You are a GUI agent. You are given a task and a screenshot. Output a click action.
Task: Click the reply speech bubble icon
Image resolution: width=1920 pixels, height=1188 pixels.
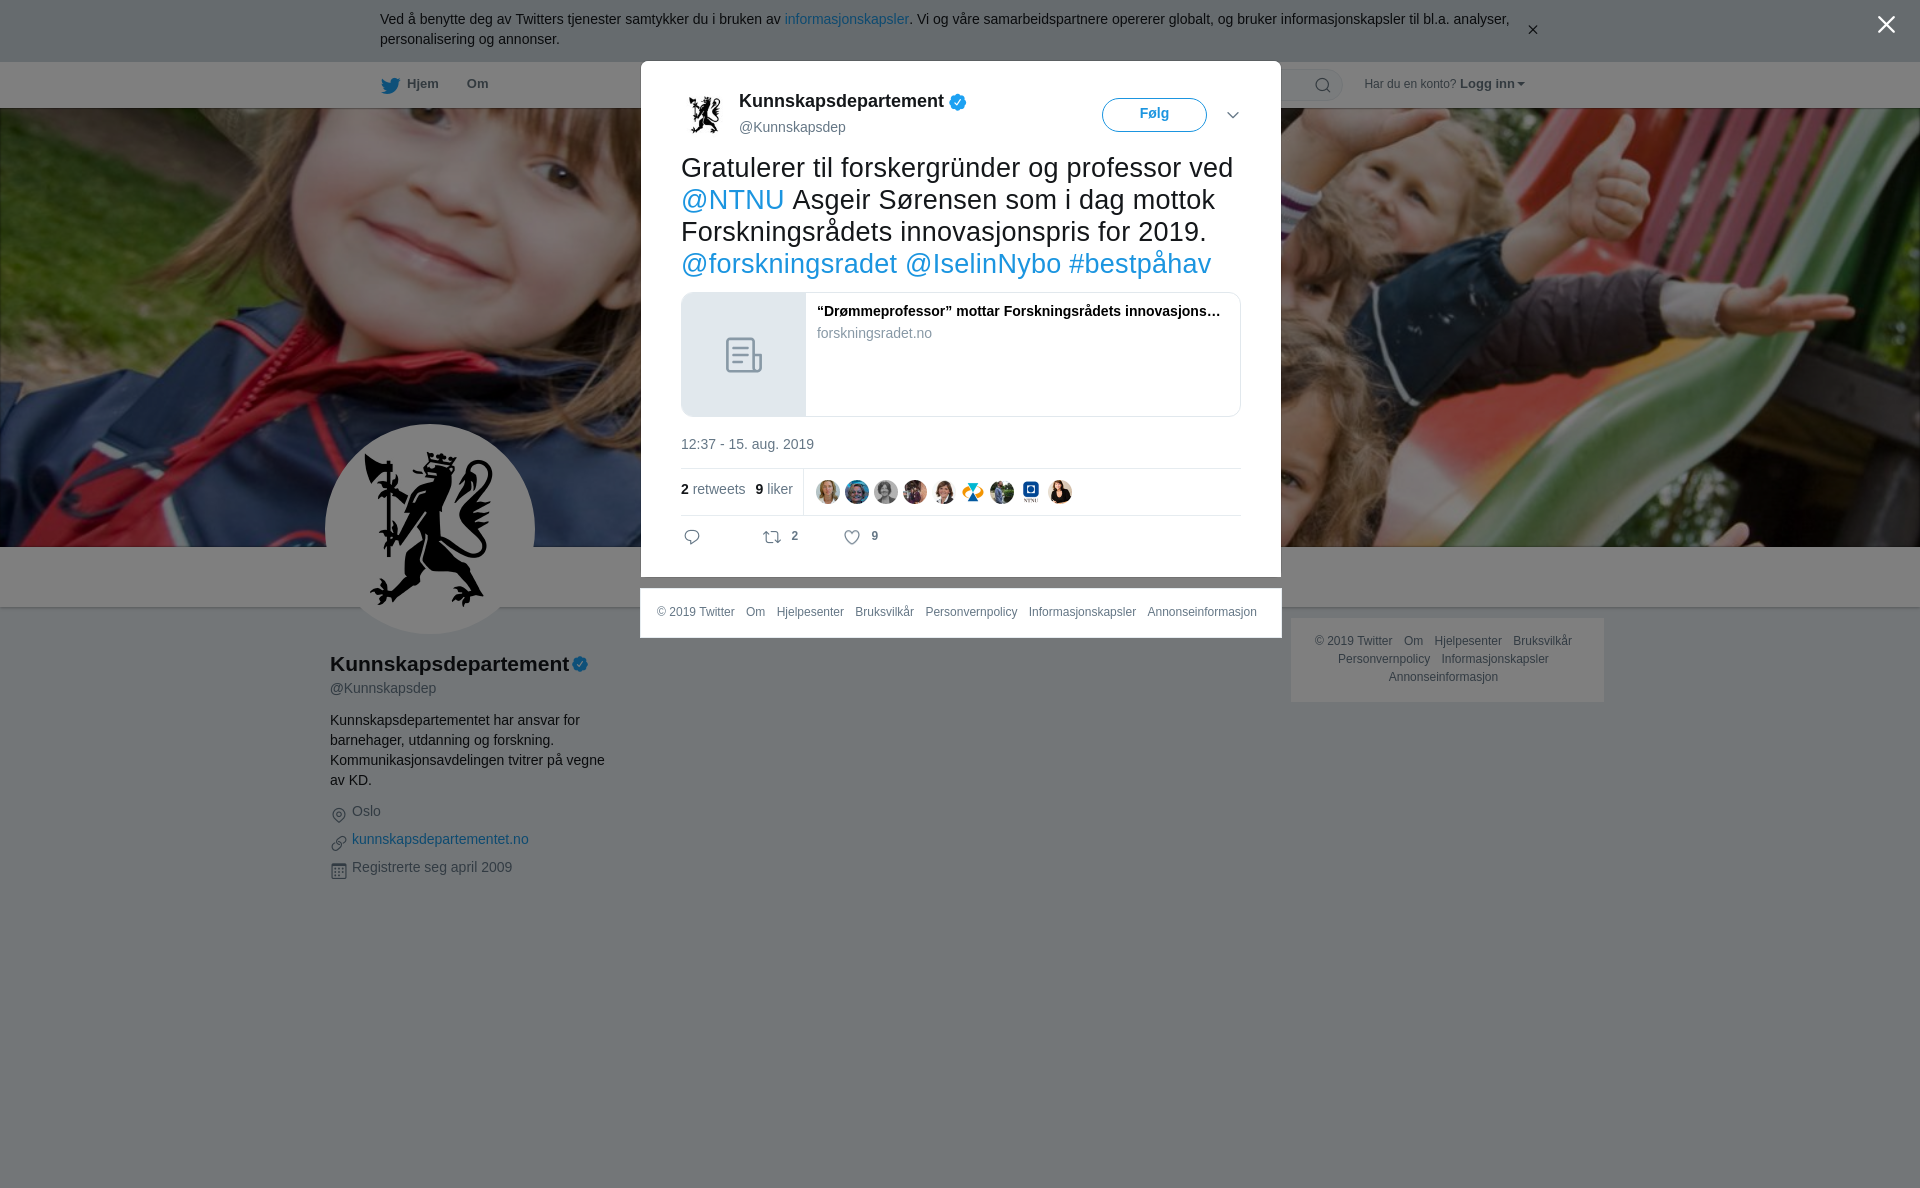tap(692, 538)
